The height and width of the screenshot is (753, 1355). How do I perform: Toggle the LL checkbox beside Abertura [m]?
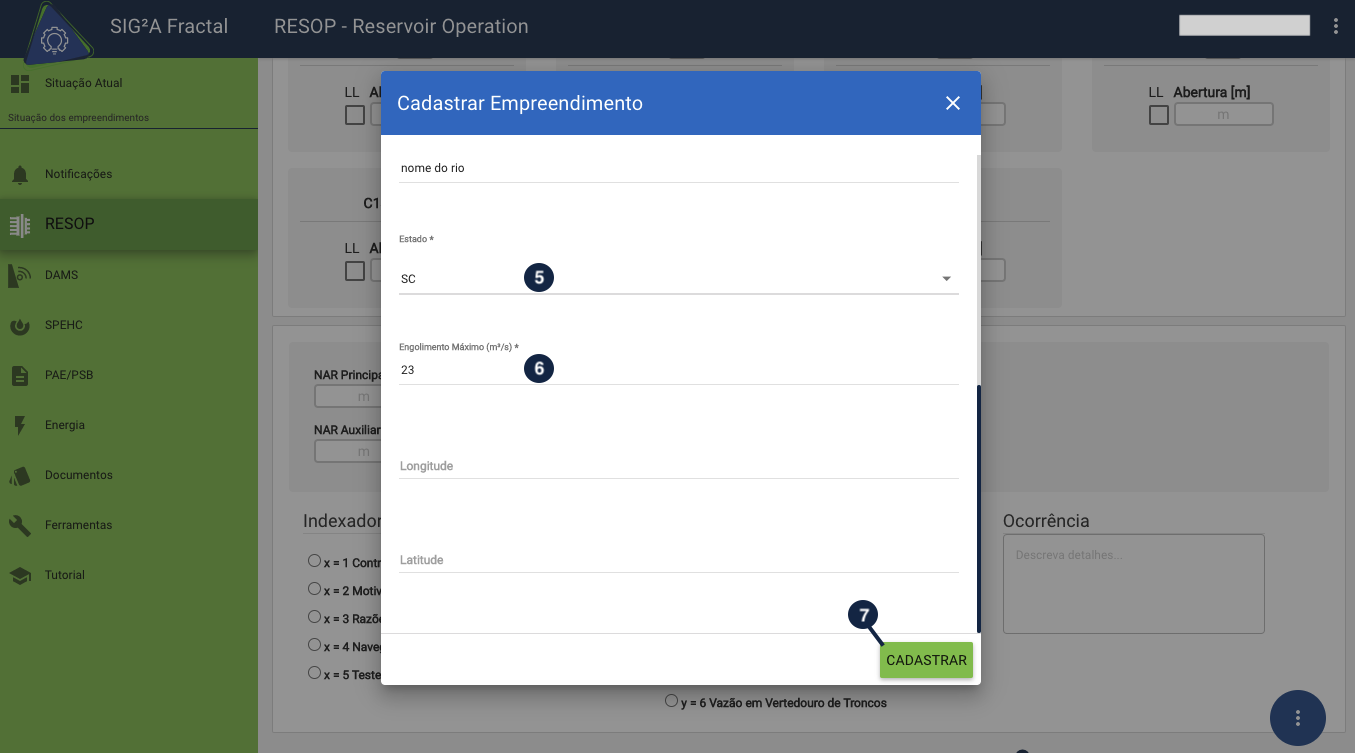[x=1158, y=115]
